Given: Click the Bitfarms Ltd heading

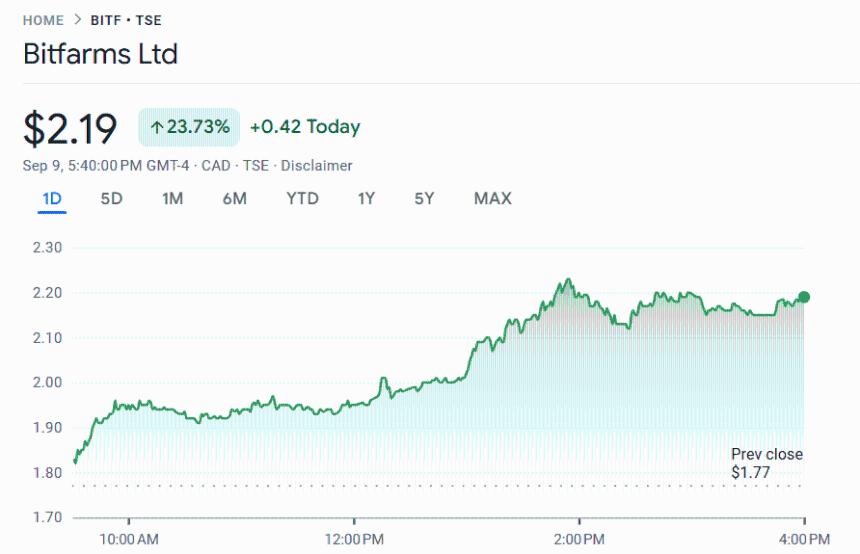Looking at the screenshot, I should [x=100, y=54].
